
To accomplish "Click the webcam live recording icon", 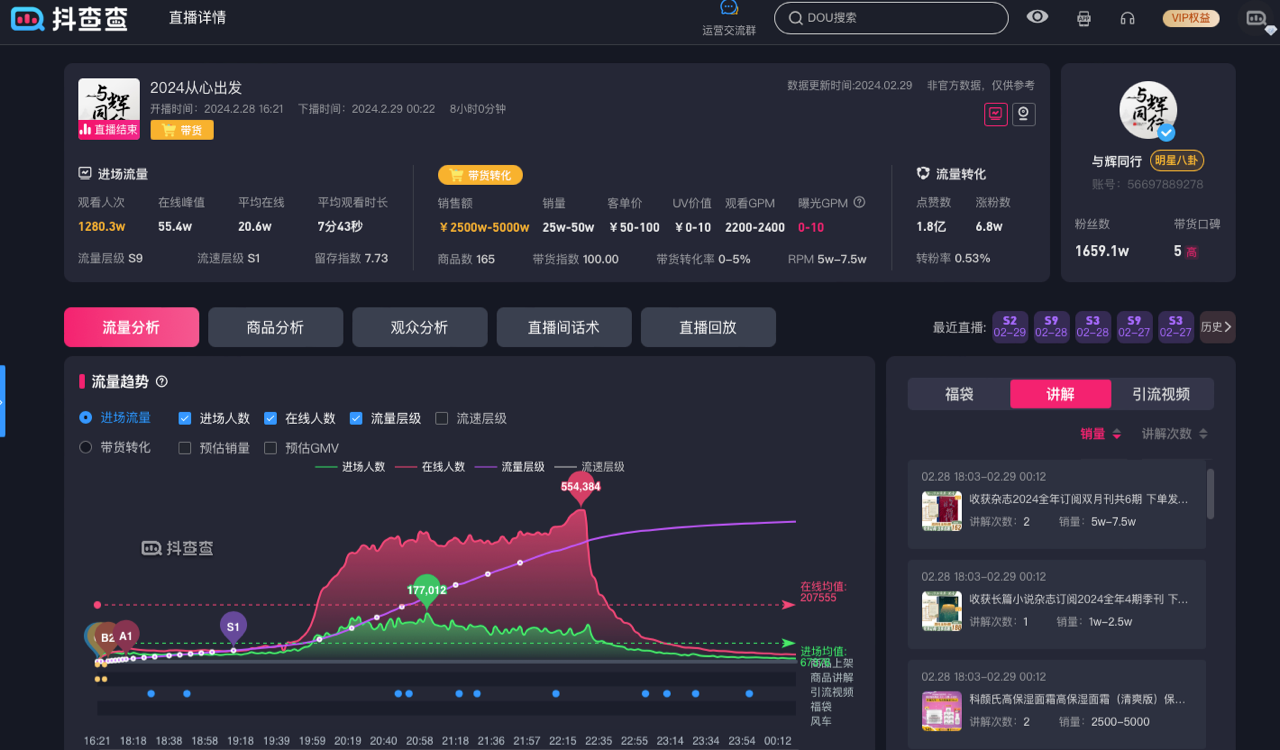I will click(1023, 114).
